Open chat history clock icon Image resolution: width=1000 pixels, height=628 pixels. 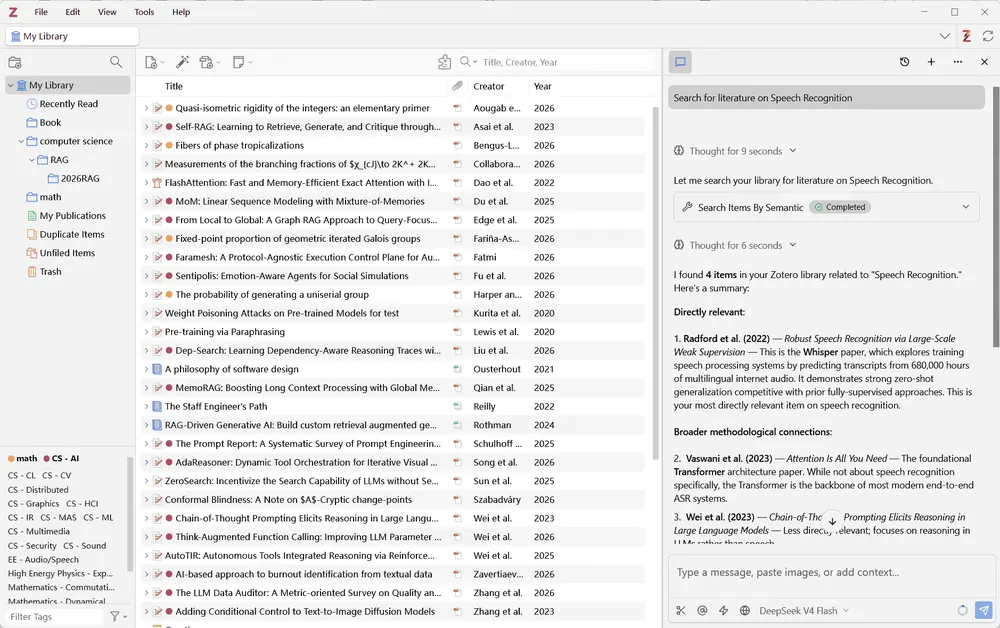tap(904, 62)
